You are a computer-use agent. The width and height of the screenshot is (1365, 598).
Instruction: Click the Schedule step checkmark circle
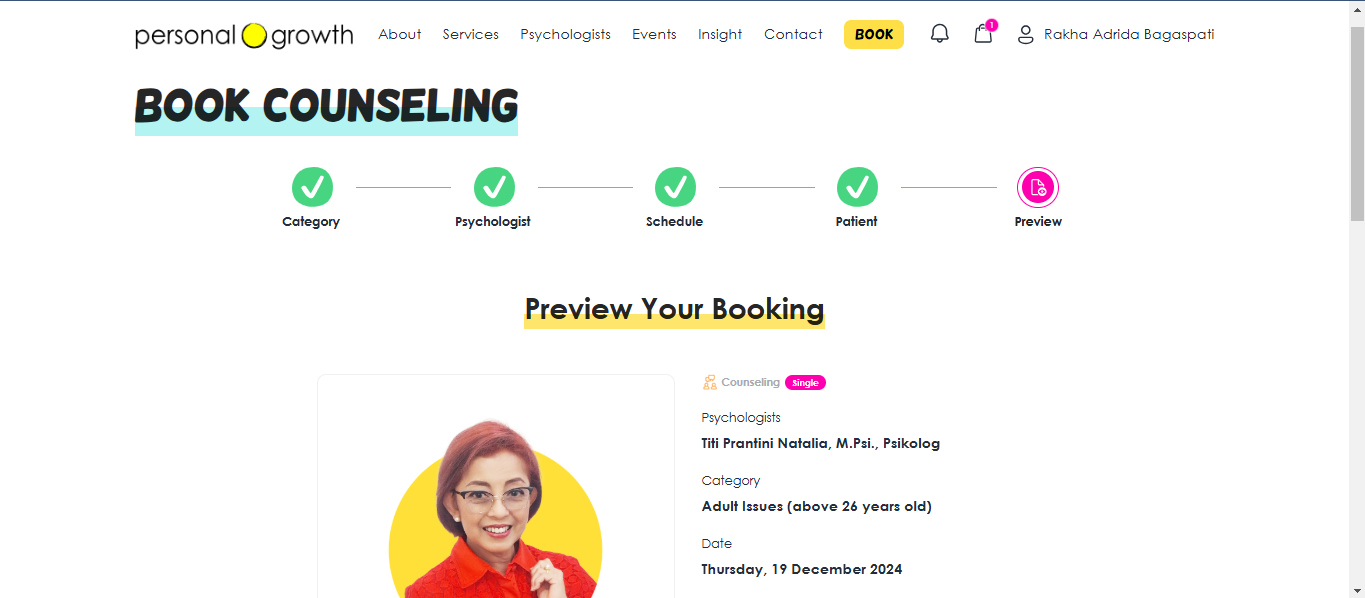(x=675, y=187)
